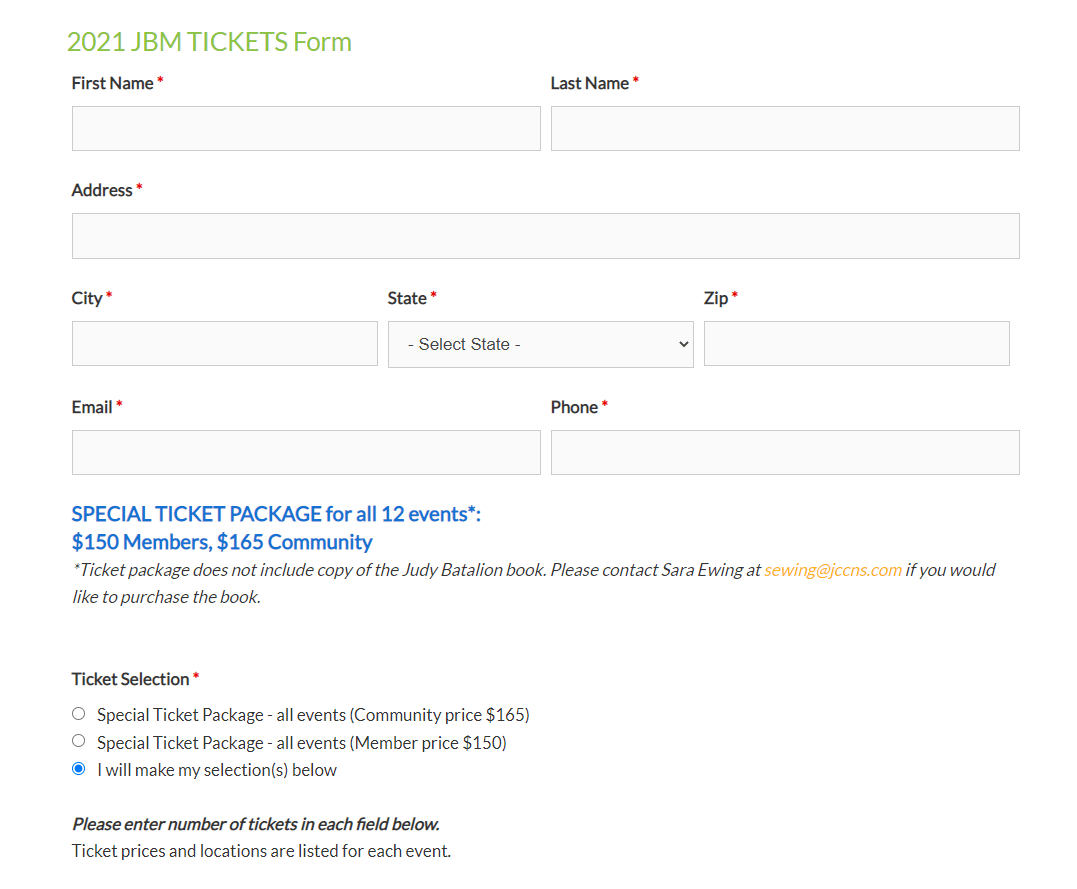This screenshot has height=889, width=1077.
Task: Open the State selection dropdown
Action: pos(540,344)
